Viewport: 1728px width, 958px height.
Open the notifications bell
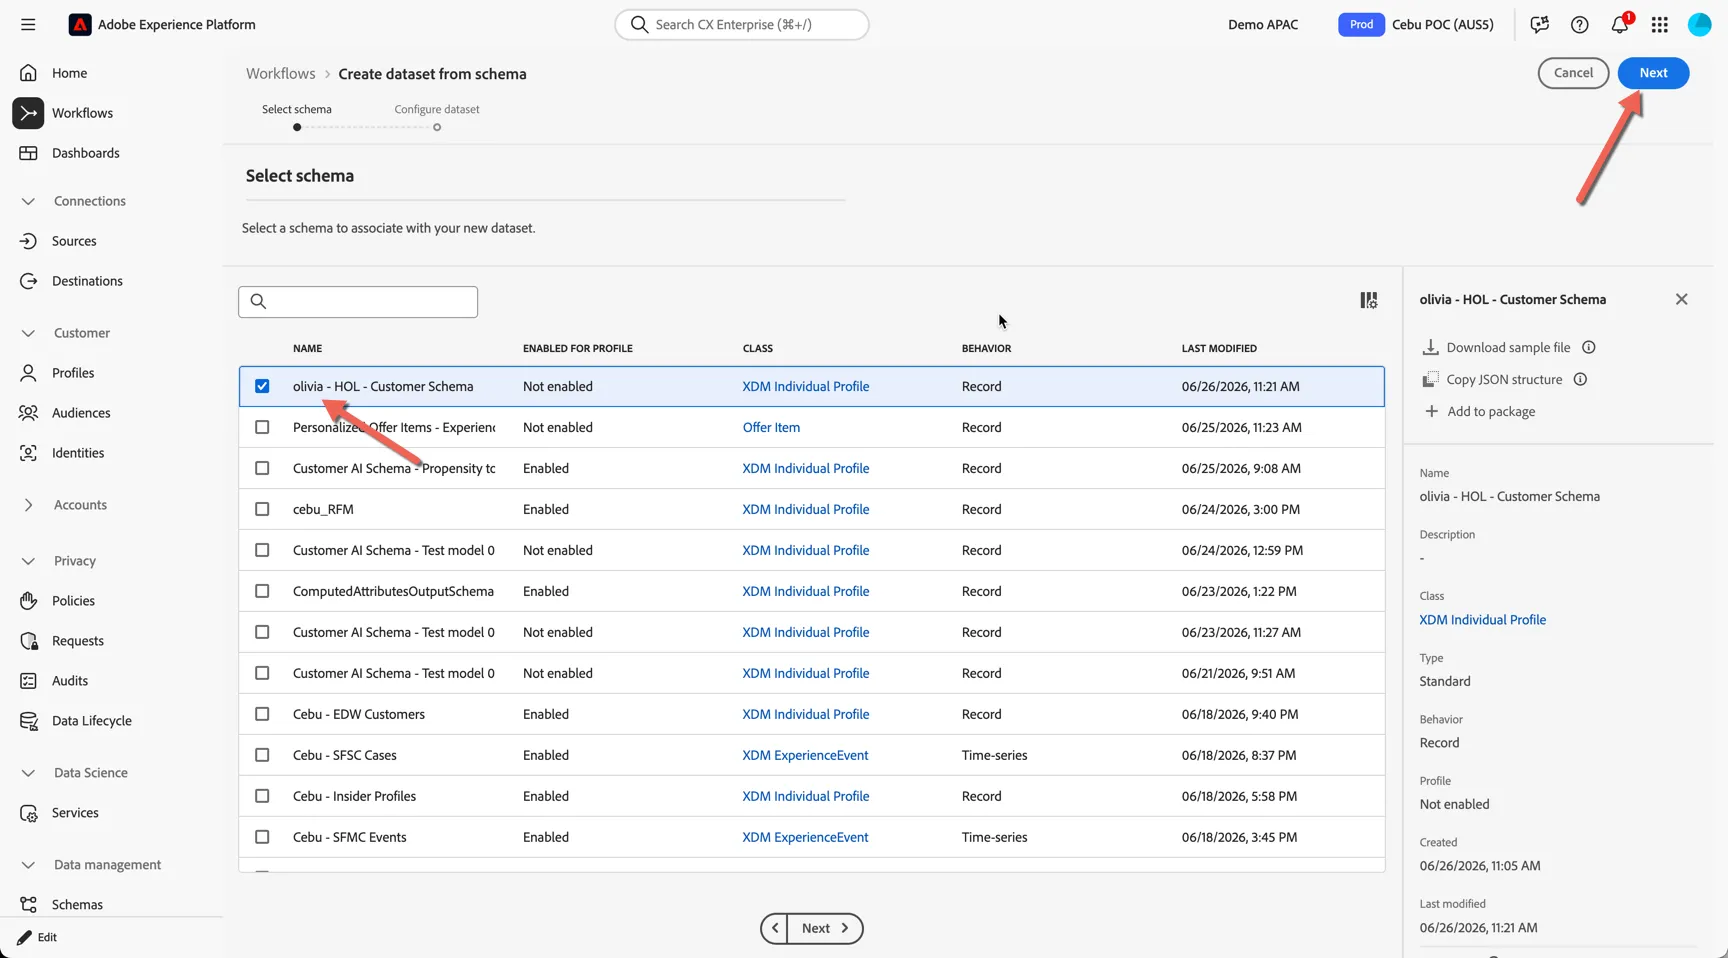point(1620,24)
